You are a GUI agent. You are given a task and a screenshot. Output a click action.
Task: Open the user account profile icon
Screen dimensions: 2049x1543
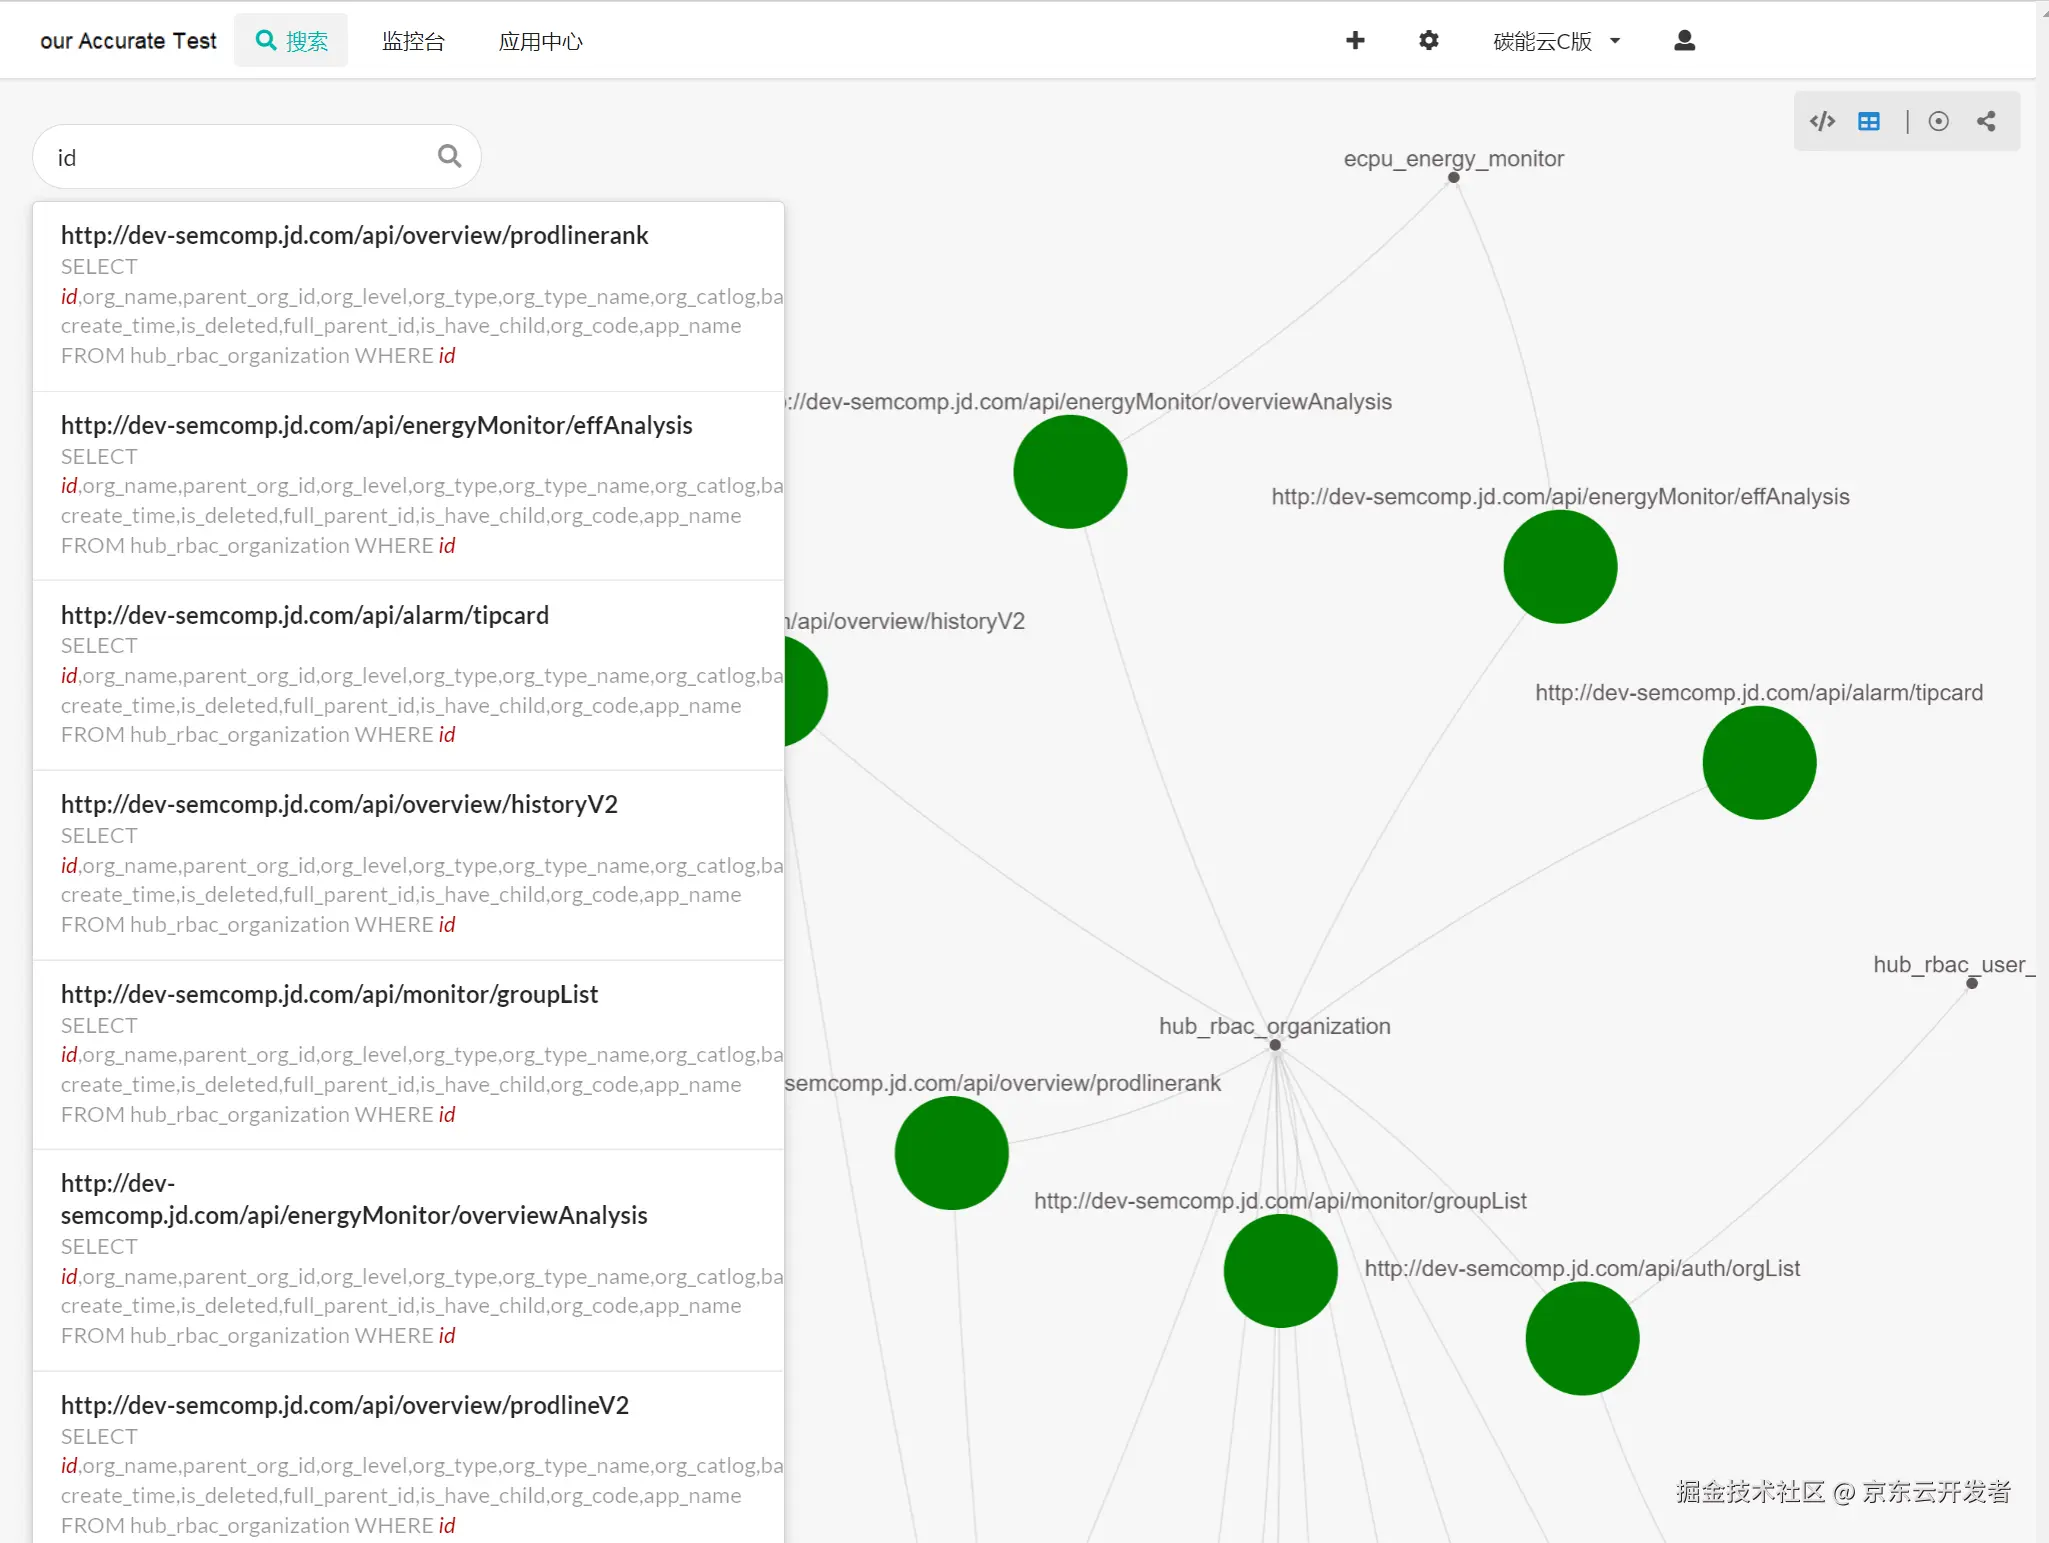pos(1684,40)
